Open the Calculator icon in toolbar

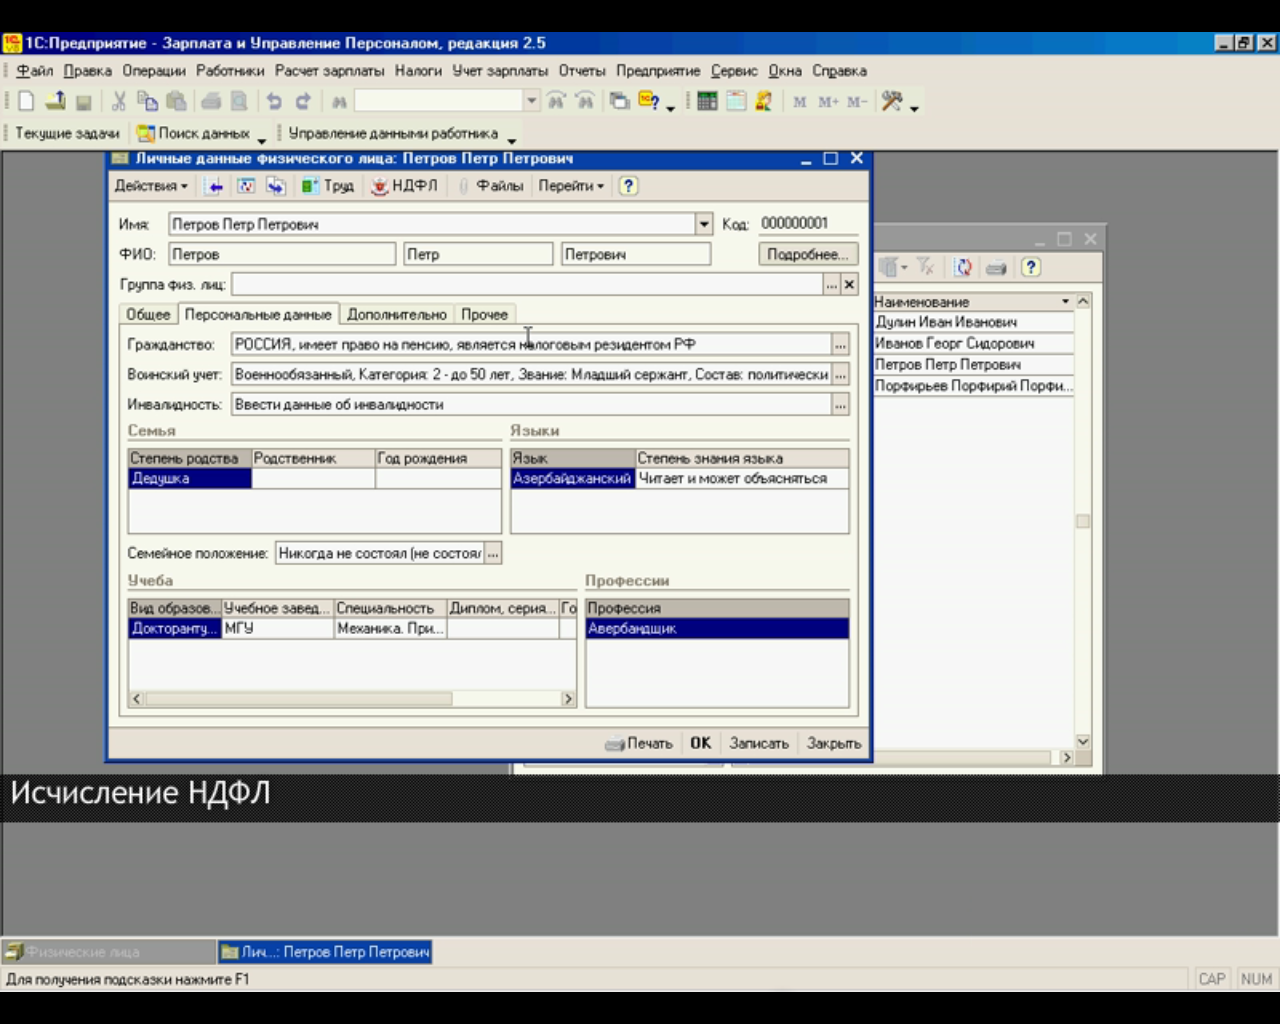[708, 101]
